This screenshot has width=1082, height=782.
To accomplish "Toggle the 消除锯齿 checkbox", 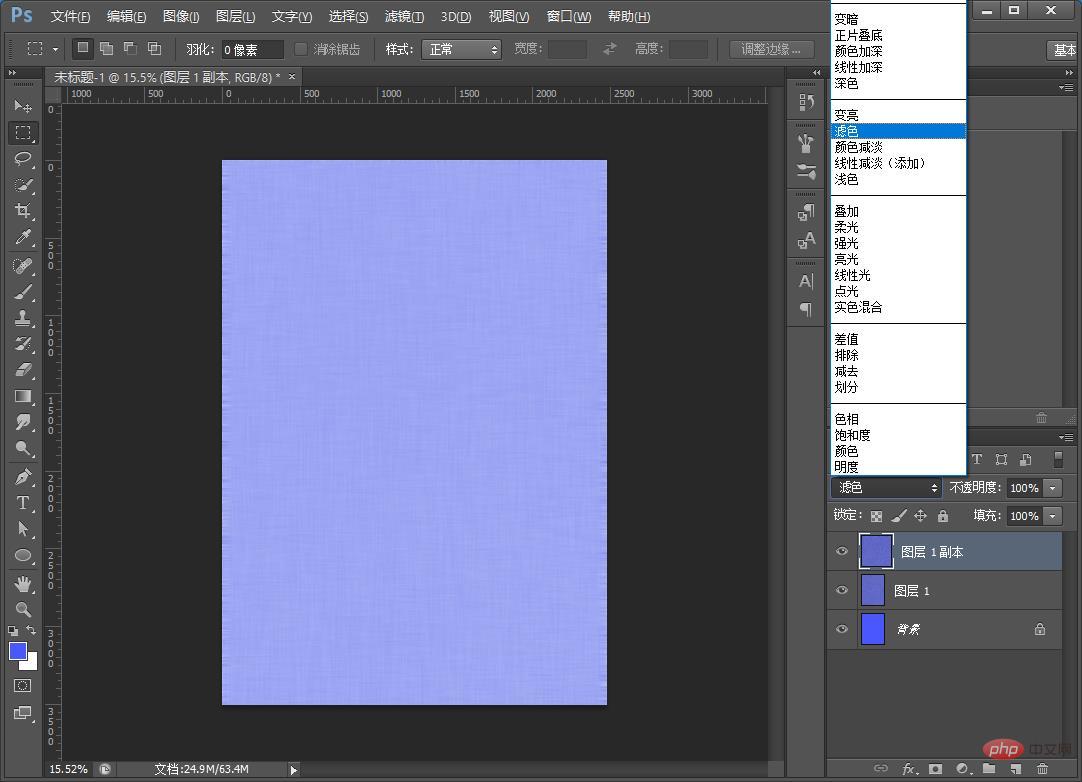I will [300, 49].
